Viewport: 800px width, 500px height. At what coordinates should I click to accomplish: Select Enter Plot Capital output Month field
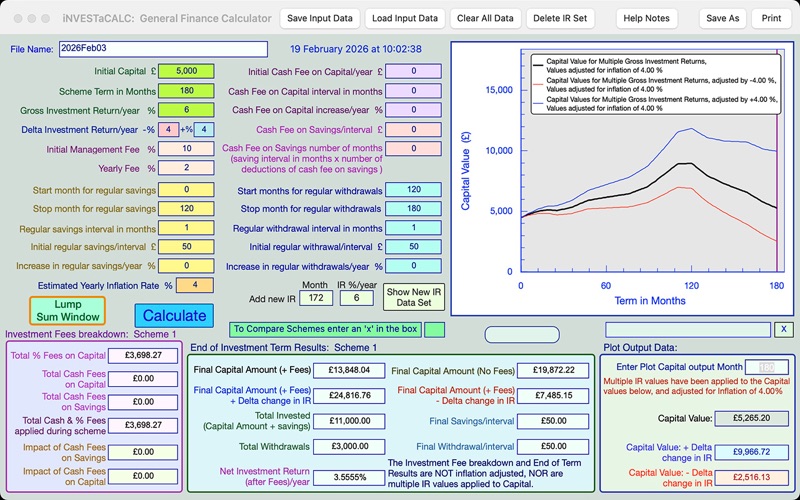pyautogui.click(x=766, y=367)
